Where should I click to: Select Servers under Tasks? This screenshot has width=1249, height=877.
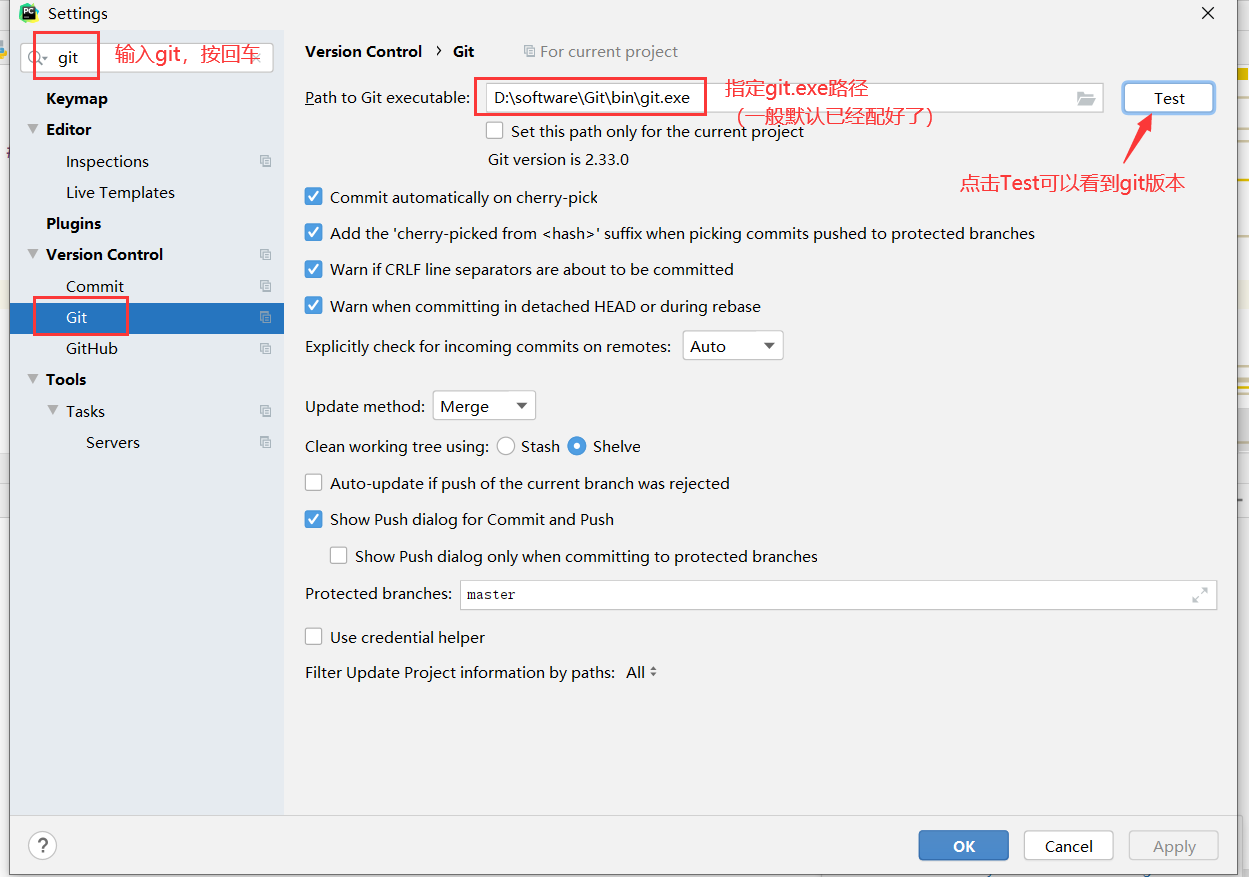click(x=113, y=442)
